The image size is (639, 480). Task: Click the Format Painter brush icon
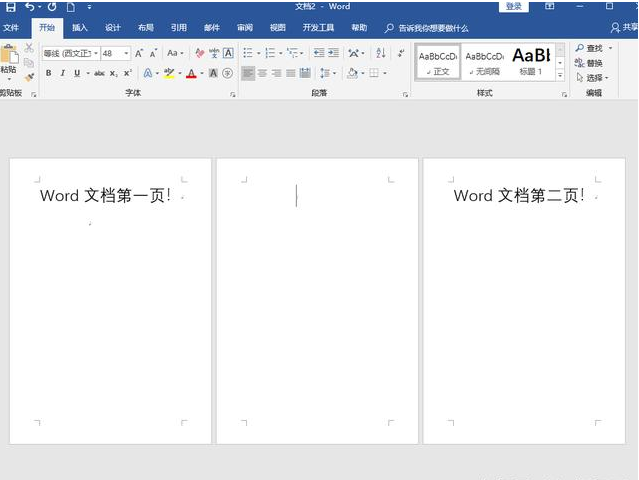pos(29,76)
